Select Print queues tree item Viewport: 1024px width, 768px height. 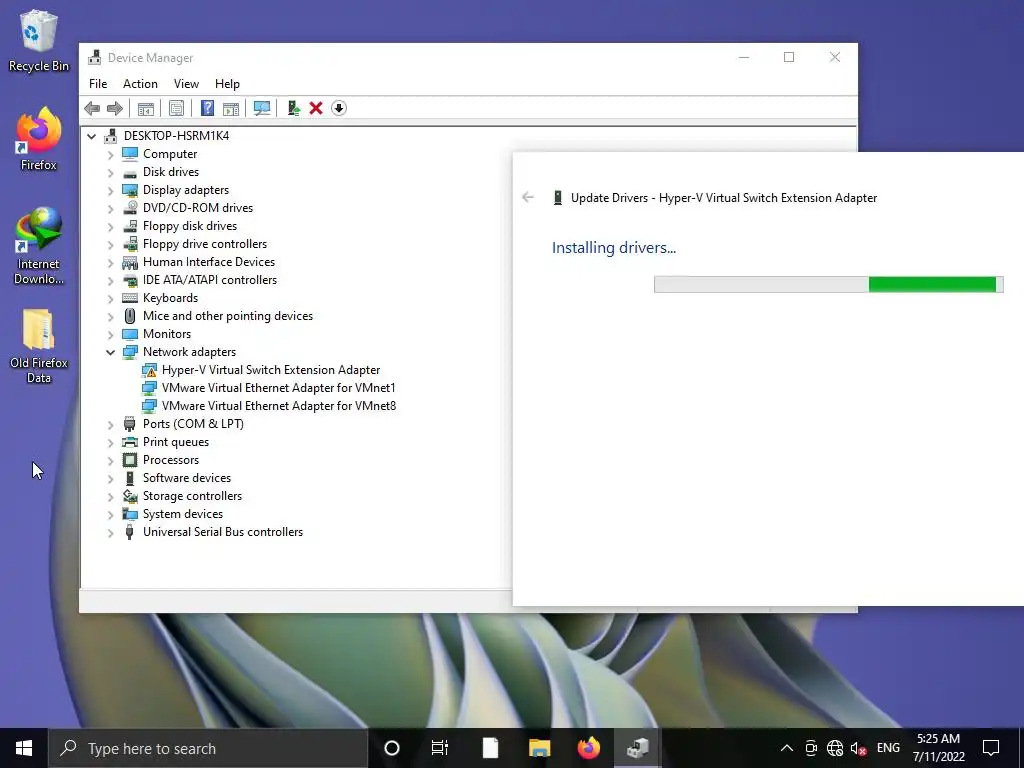(x=176, y=442)
